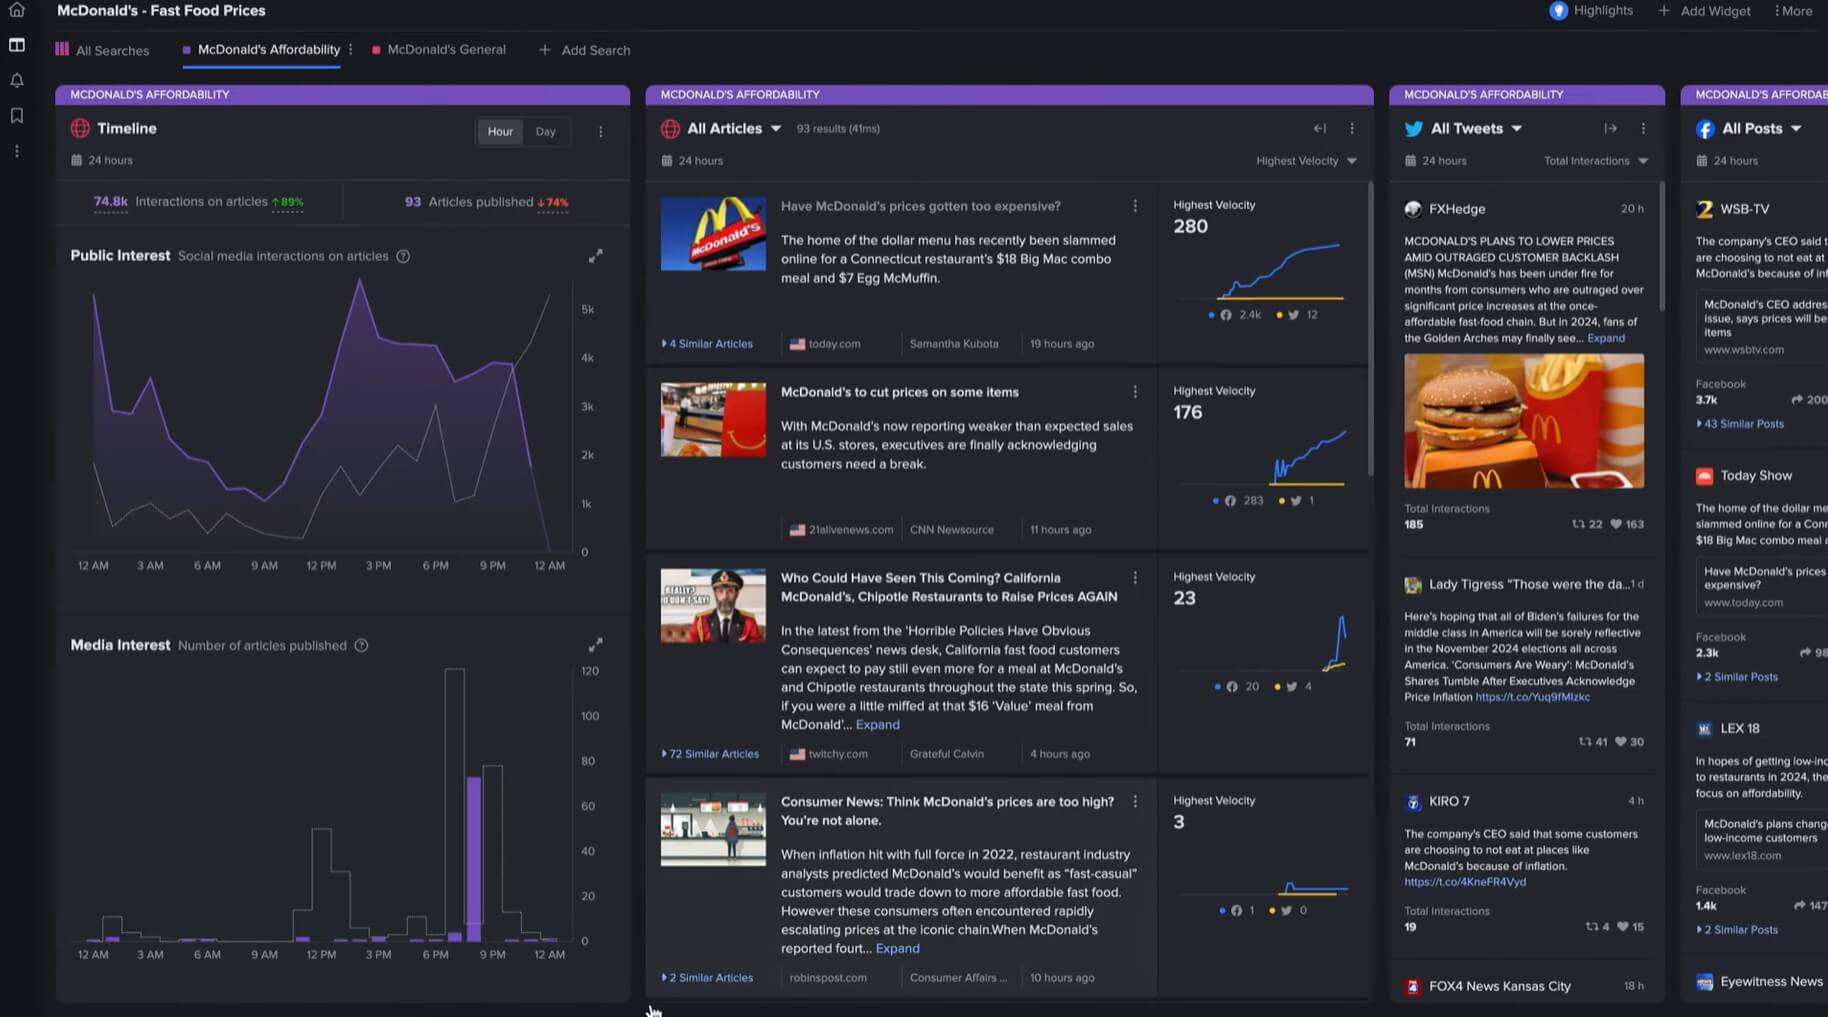Click the WSB-TV page icon
This screenshot has height=1017, width=1828.
(x=1705, y=209)
